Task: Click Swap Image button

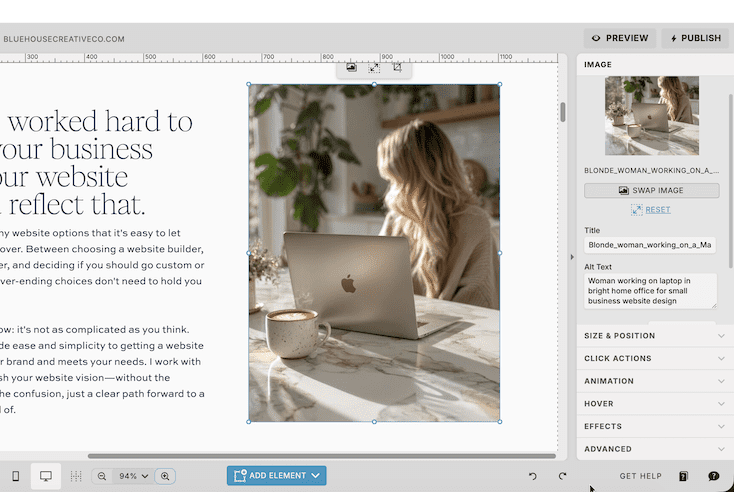Action: [x=652, y=191]
